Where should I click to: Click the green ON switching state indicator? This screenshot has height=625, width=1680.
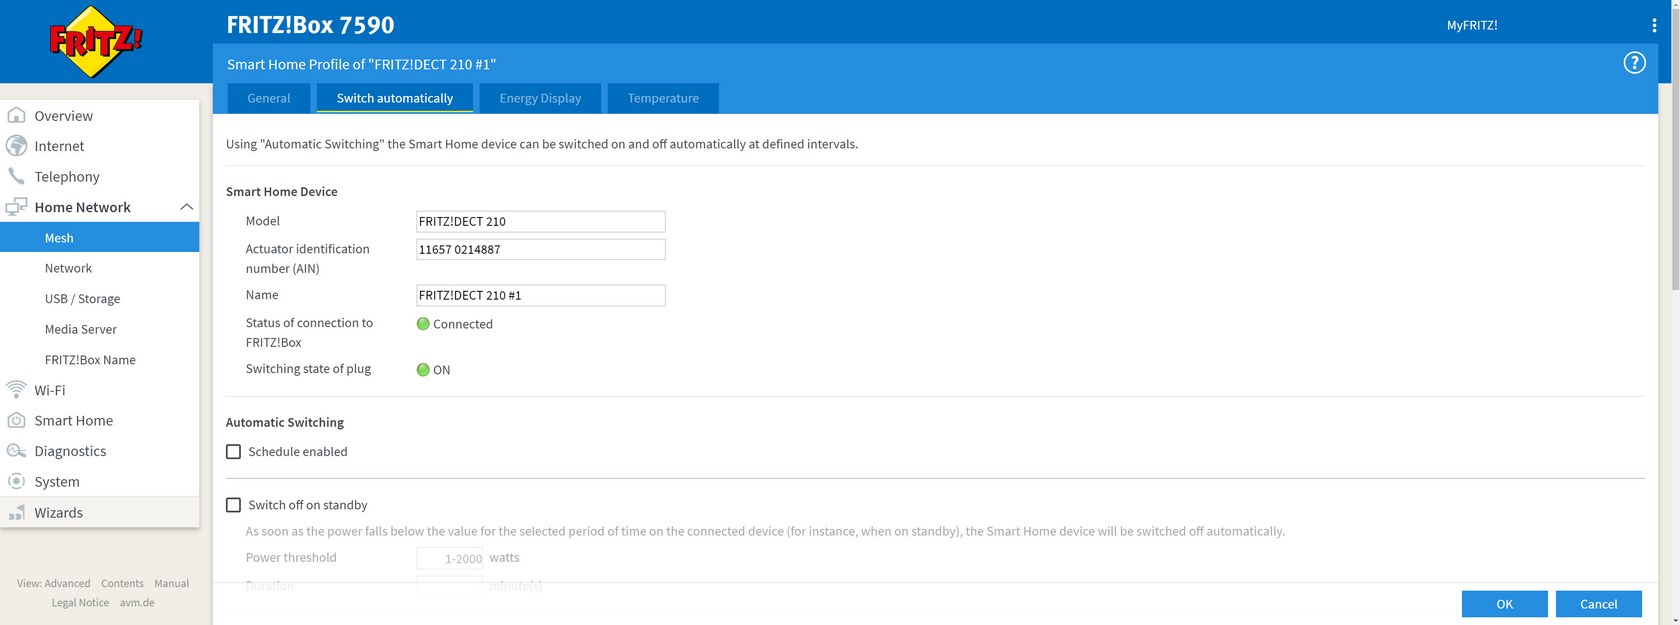(x=423, y=370)
